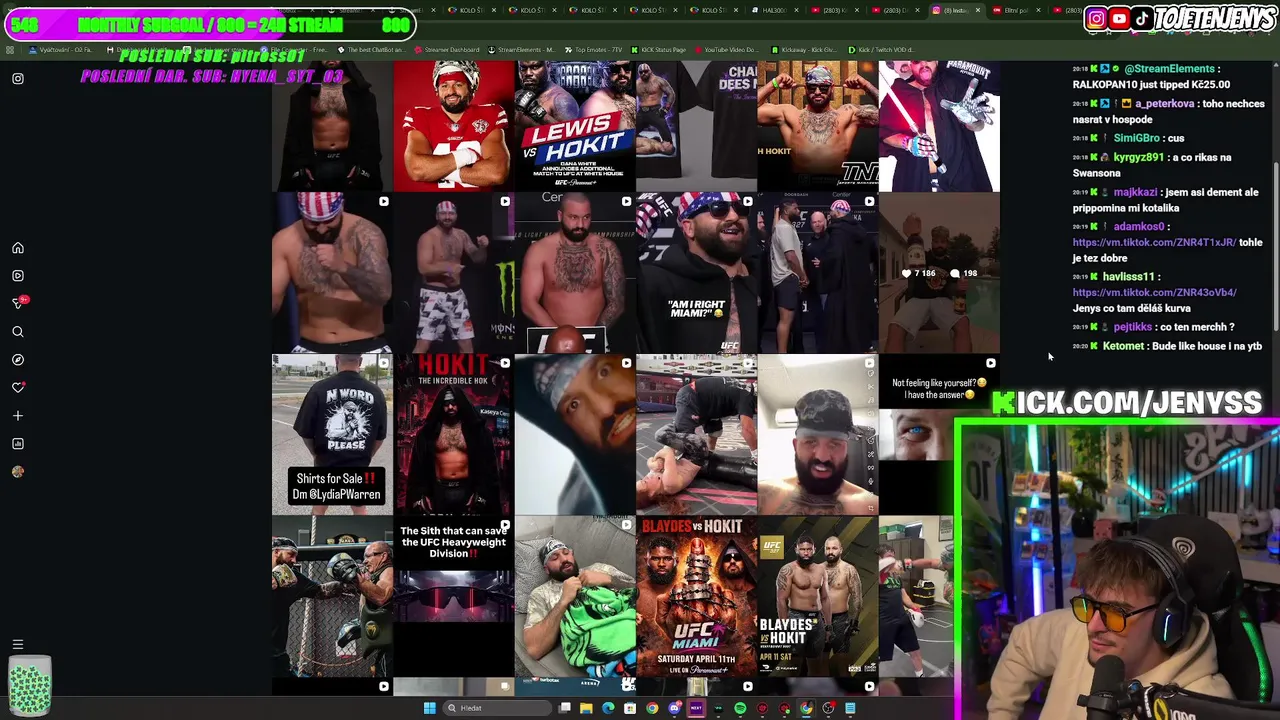Click username pejtikks in chat
Image resolution: width=1280 pixels, height=720 pixels.
pos(1133,327)
